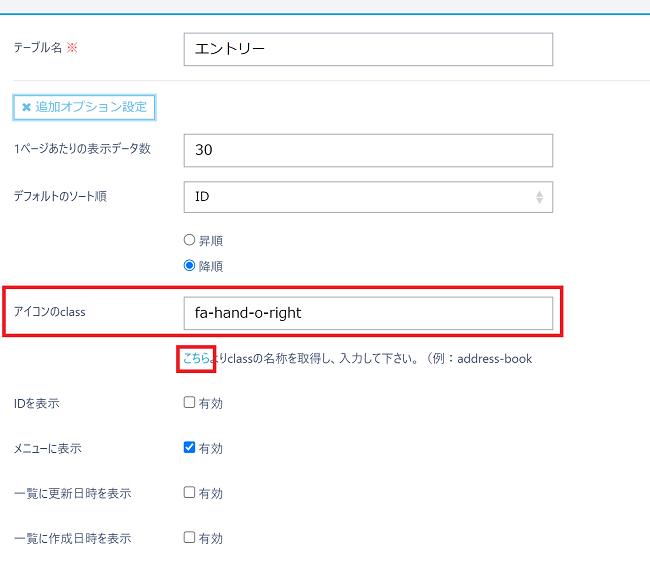Click the display count field showing 30

[368, 150]
